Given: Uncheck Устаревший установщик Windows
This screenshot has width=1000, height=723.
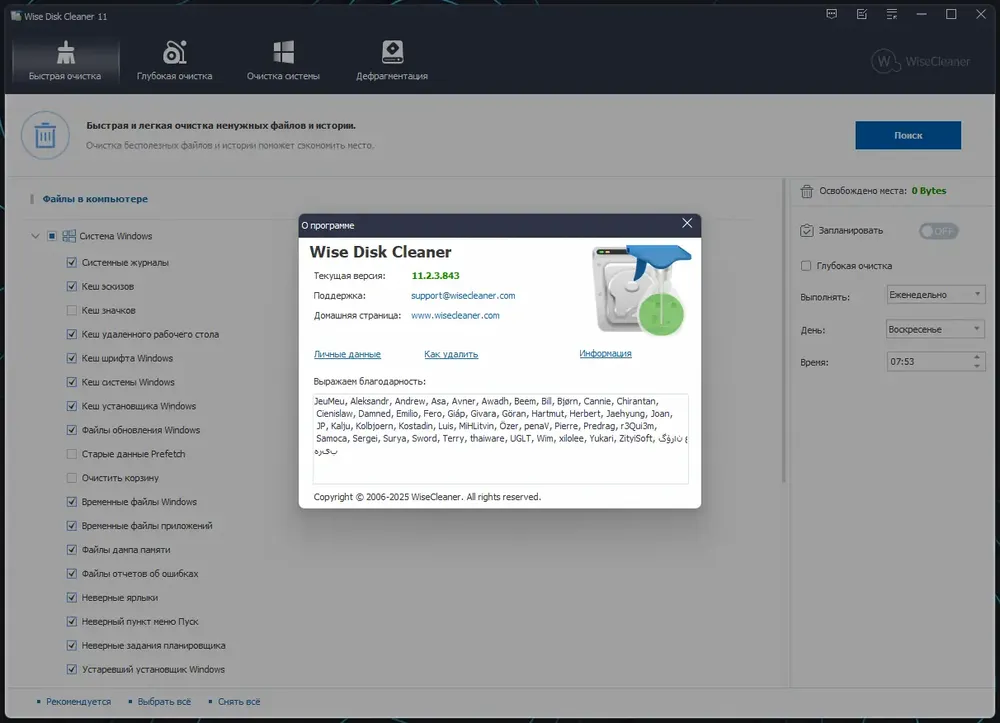Looking at the screenshot, I should tap(71, 669).
